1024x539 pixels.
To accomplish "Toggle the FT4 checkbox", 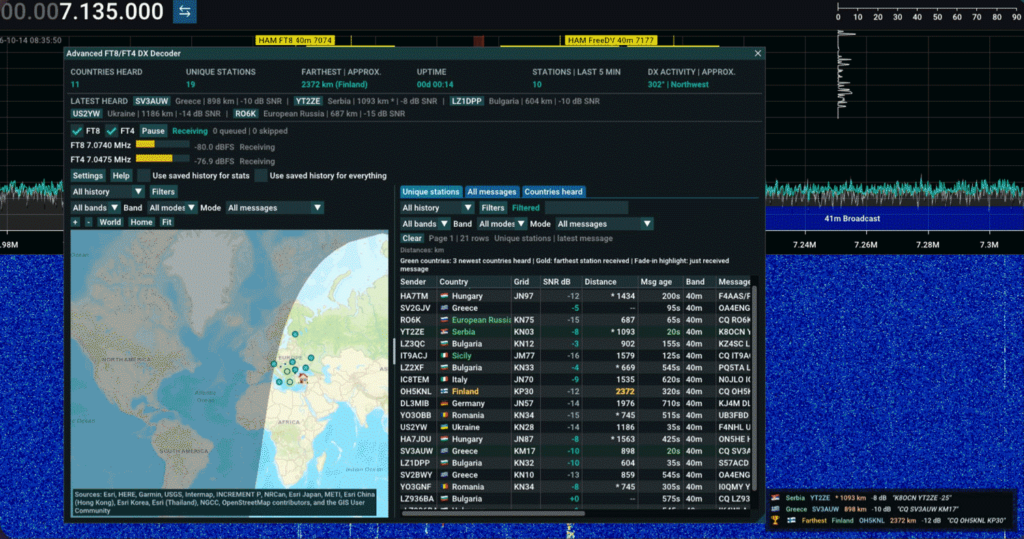I will [112, 131].
